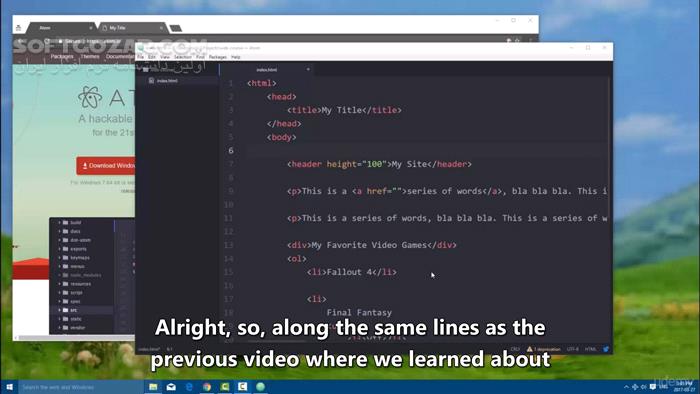
Task: Open the UTF-8 encoding selector
Action: tap(573, 349)
